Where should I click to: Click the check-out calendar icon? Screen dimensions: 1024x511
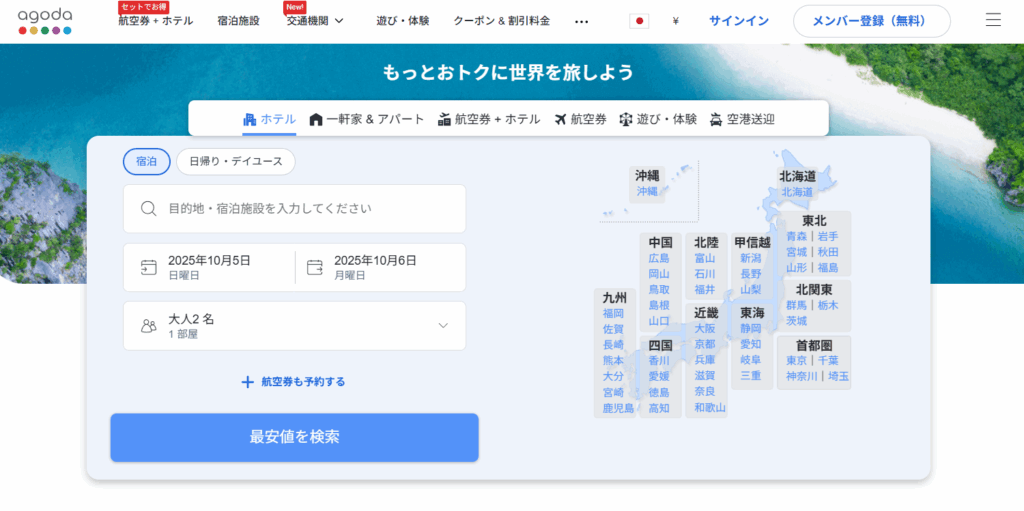point(315,267)
